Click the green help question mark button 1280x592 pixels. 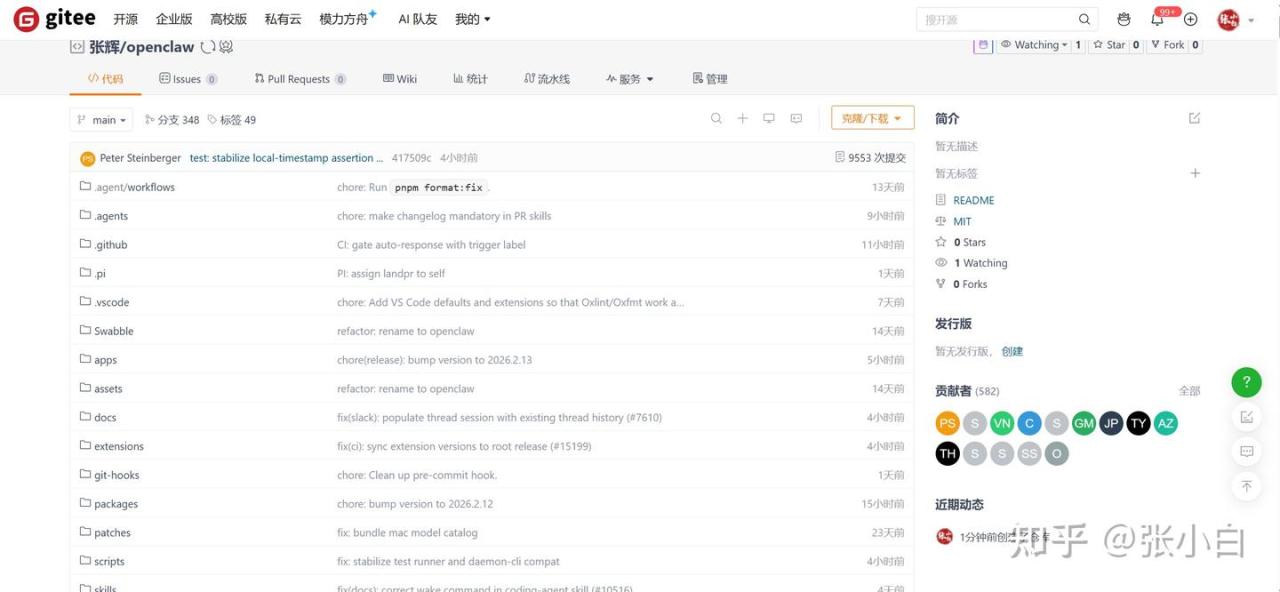pyautogui.click(x=1246, y=382)
